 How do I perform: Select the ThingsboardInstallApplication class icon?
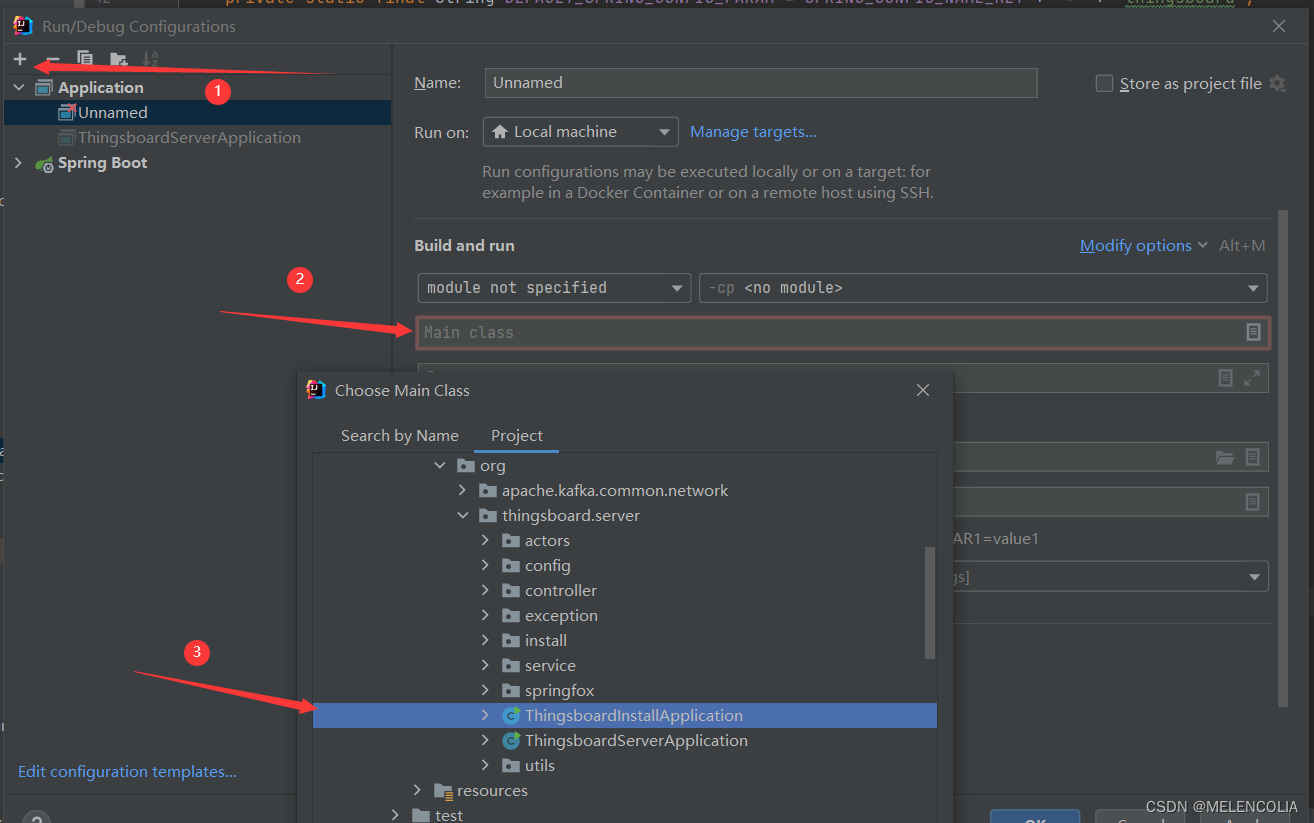(511, 716)
